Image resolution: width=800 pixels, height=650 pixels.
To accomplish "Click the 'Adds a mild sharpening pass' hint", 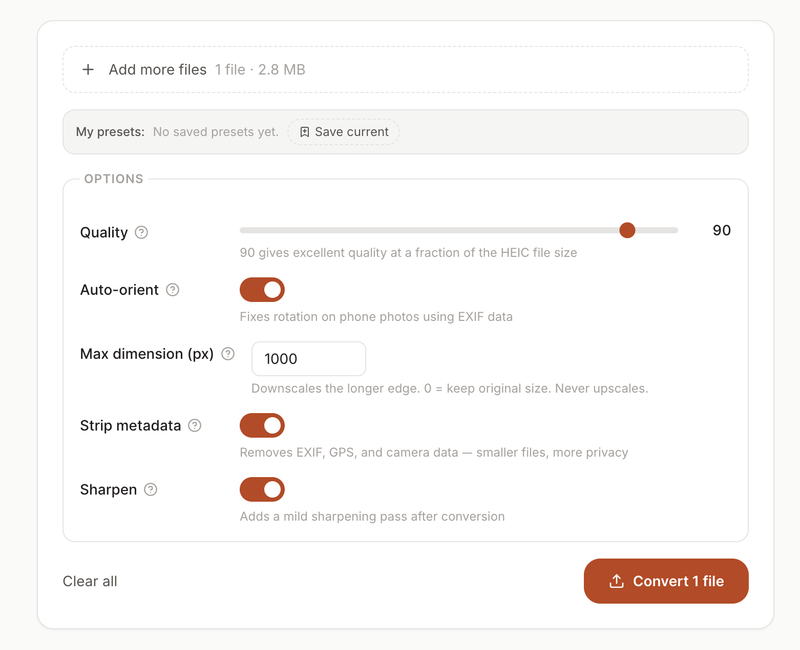I will [372, 517].
